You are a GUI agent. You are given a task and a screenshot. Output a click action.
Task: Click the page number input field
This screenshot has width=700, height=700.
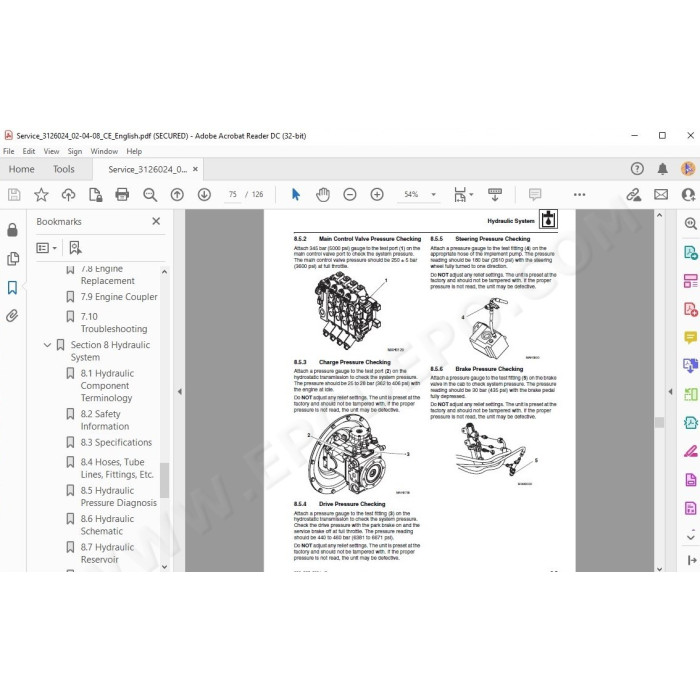tap(233, 195)
